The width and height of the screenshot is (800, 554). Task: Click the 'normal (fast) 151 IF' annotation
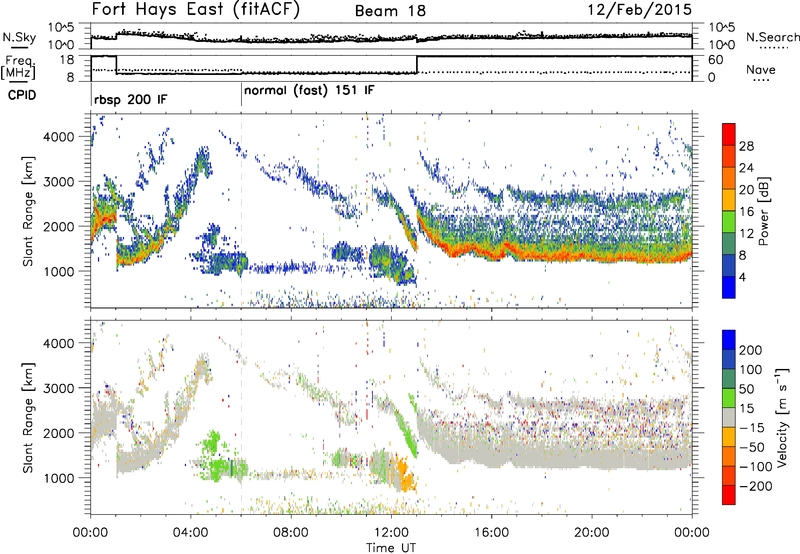[x=309, y=91]
